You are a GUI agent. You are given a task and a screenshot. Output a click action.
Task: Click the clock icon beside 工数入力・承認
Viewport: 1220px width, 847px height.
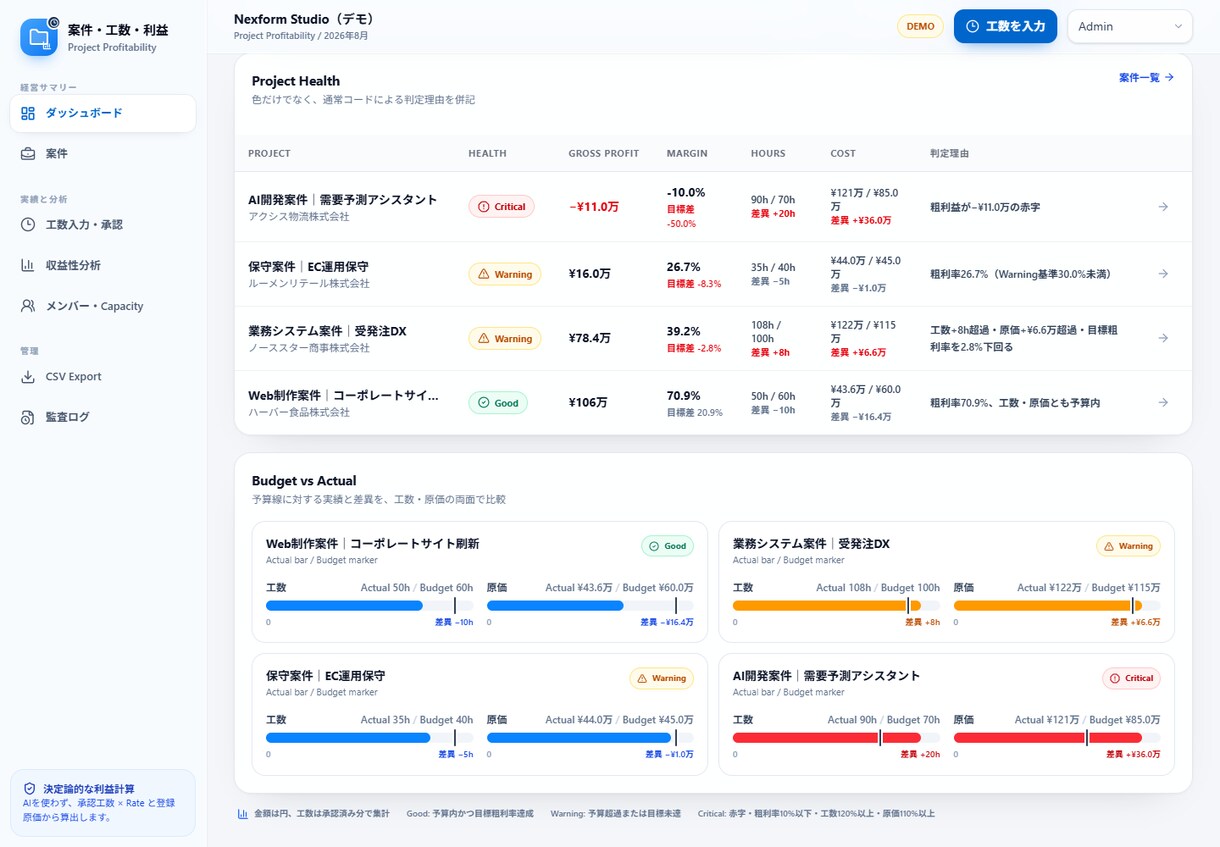pos(28,225)
